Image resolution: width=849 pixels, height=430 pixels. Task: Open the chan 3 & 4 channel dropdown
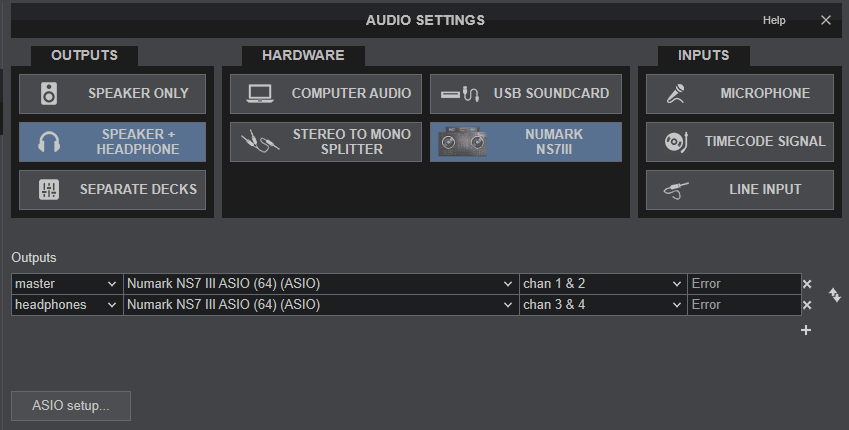(x=602, y=305)
